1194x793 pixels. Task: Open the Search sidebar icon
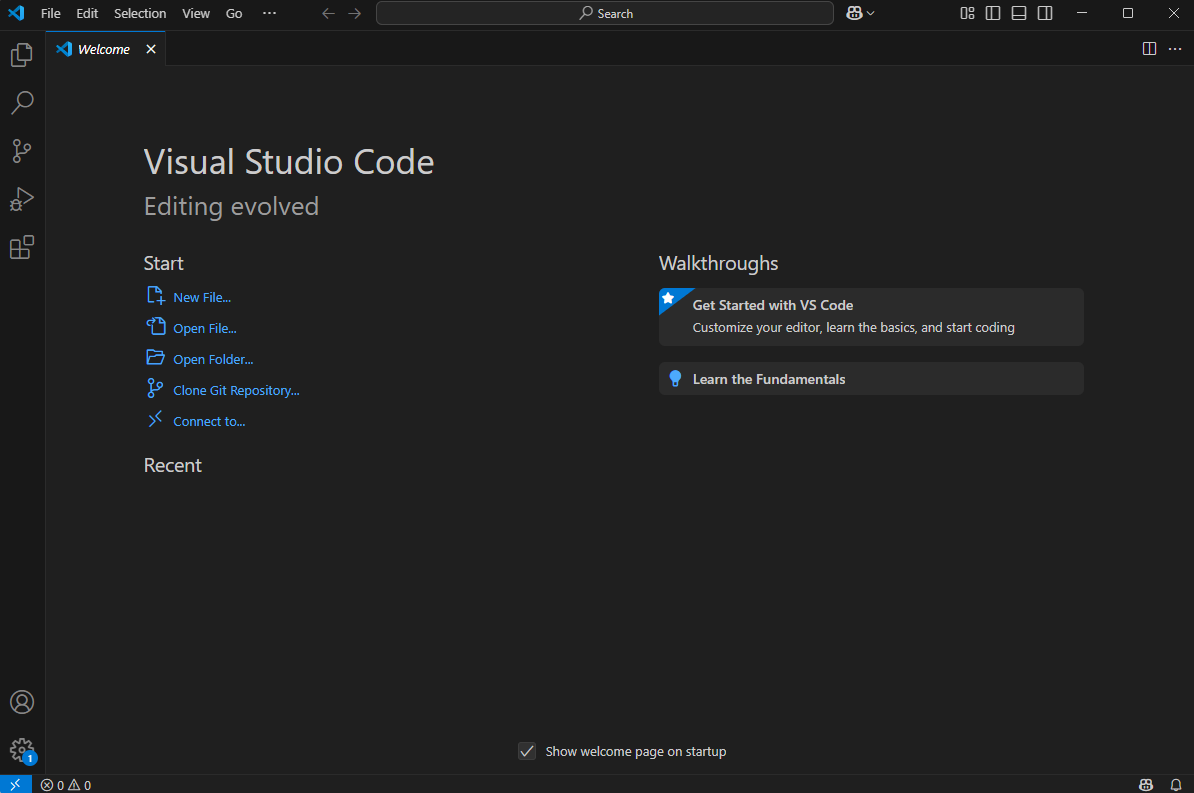click(21, 103)
